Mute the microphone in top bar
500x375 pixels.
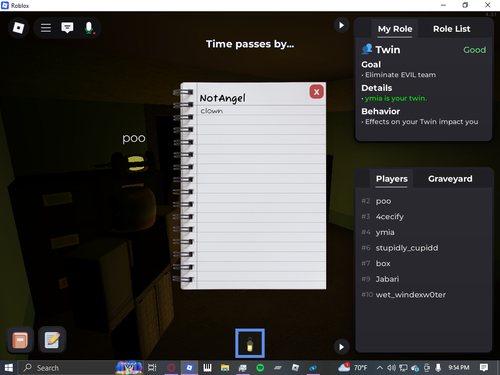(89, 28)
